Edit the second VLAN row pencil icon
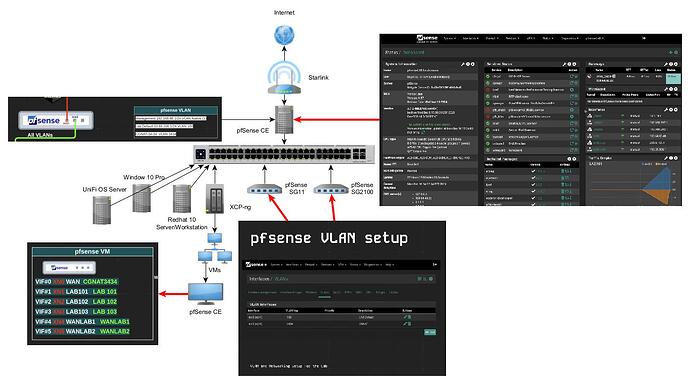The image size is (690, 388). pos(405,324)
